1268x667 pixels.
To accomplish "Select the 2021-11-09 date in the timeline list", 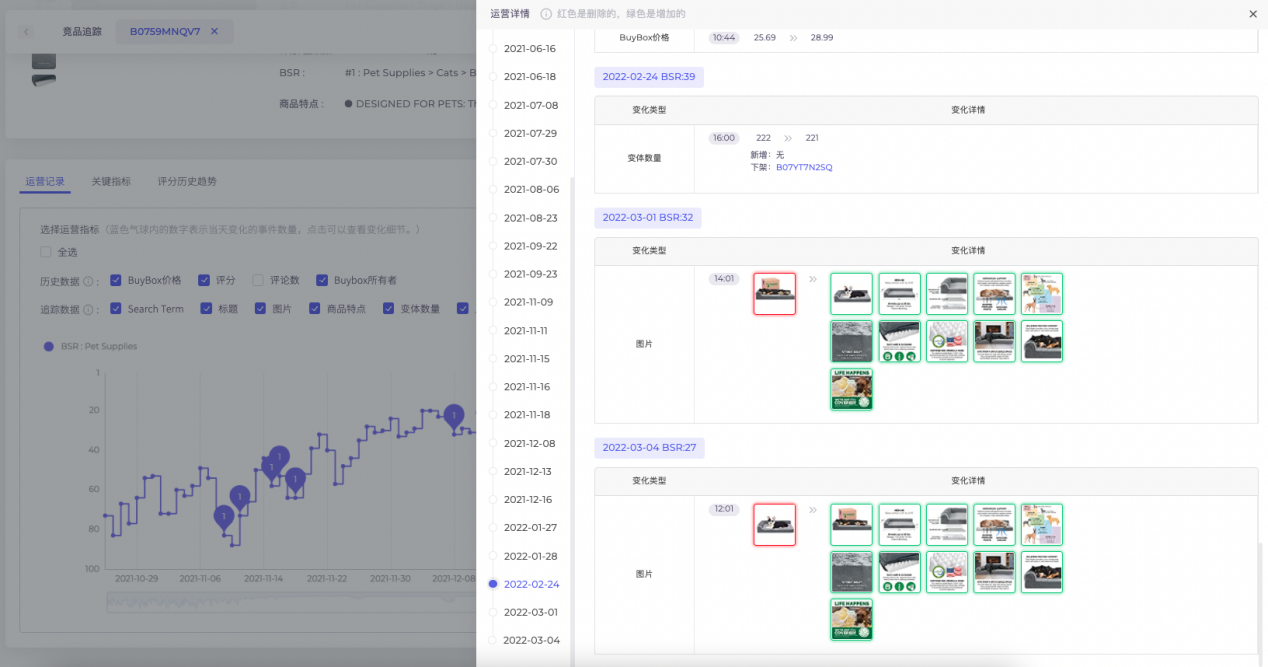I will [x=527, y=302].
